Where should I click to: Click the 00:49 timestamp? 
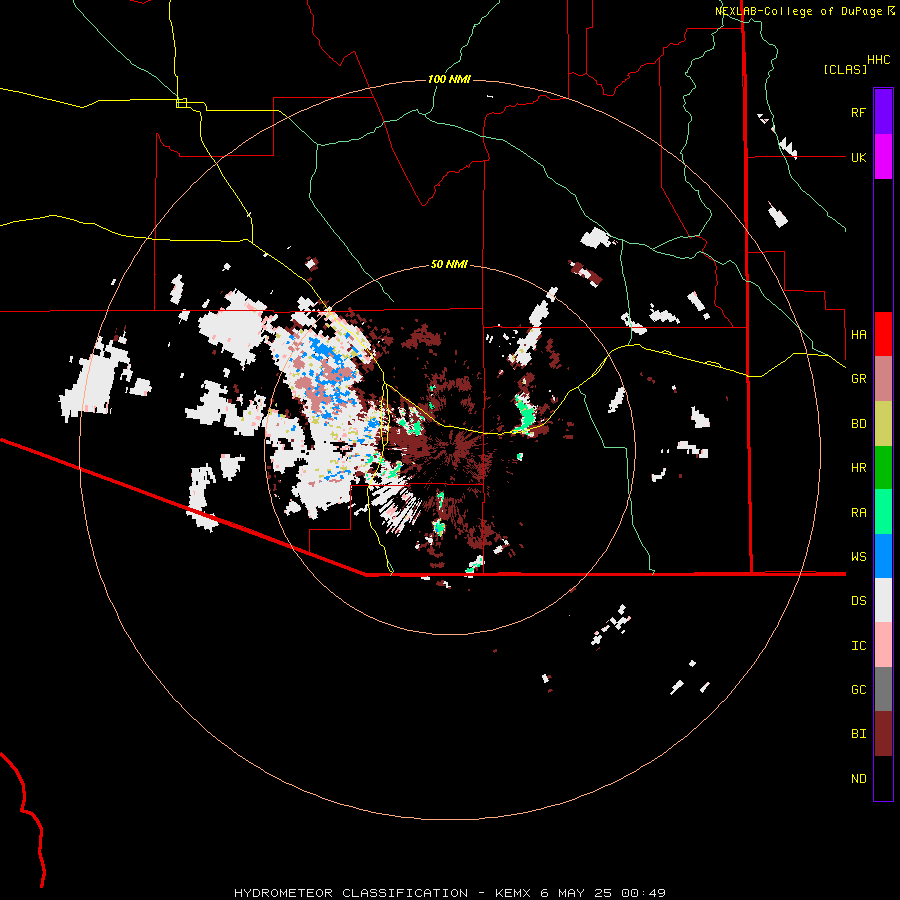pyautogui.click(x=643, y=893)
